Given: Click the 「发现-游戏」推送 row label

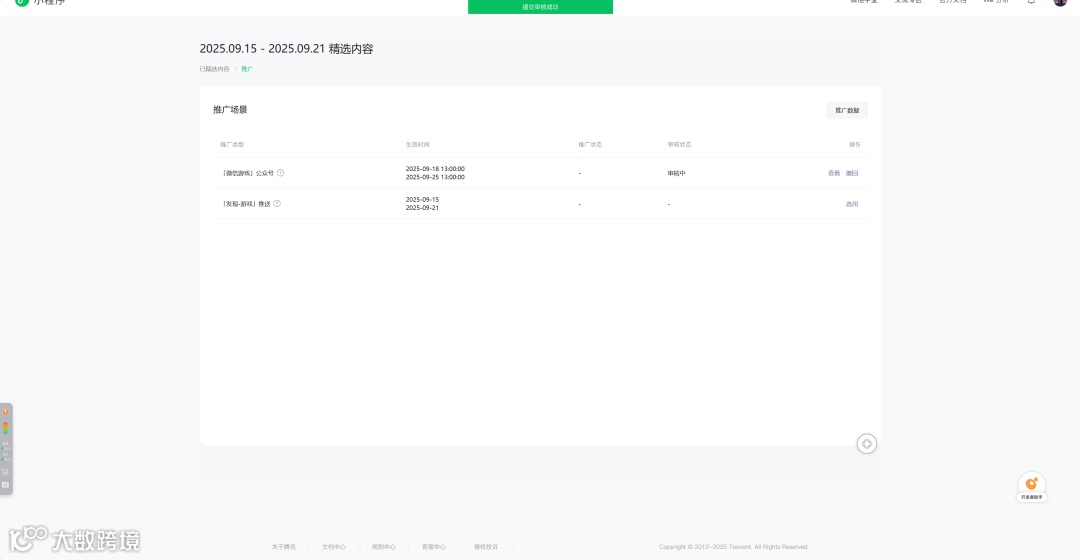Looking at the screenshot, I should pyautogui.click(x=245, y=204).
